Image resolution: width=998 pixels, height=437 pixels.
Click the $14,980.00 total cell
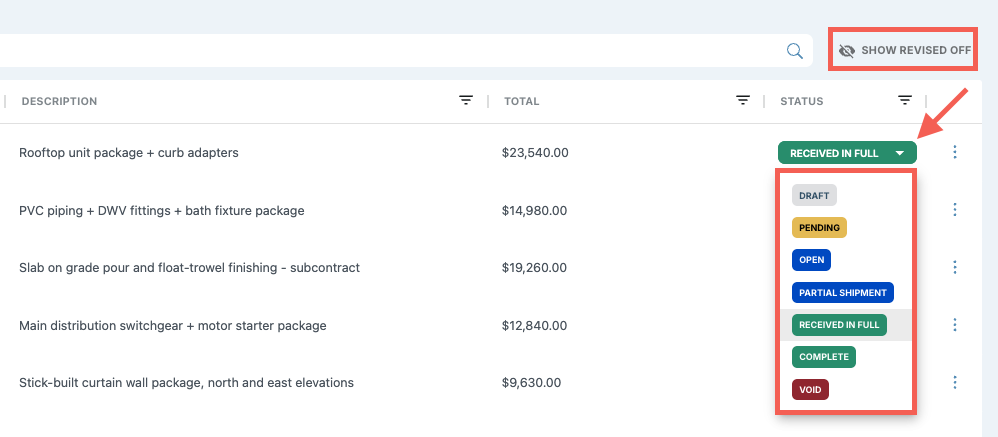534,211
